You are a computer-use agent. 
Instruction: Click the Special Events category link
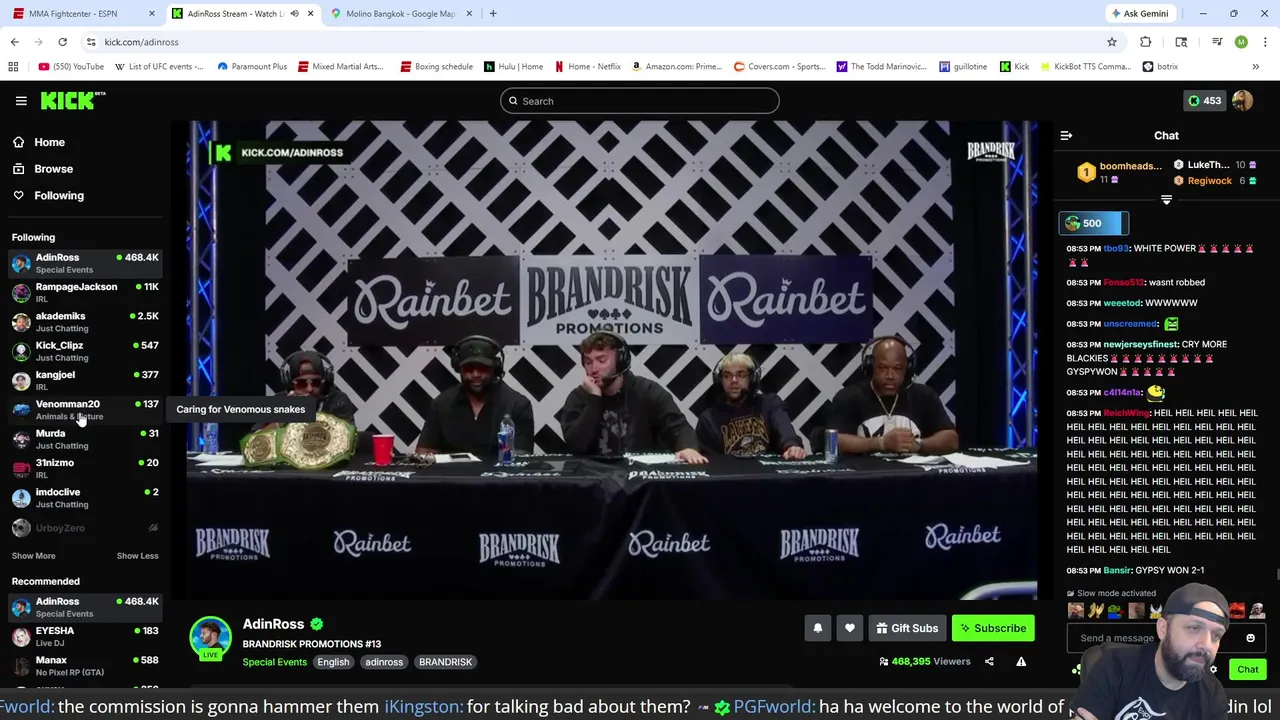click(274, 662)
